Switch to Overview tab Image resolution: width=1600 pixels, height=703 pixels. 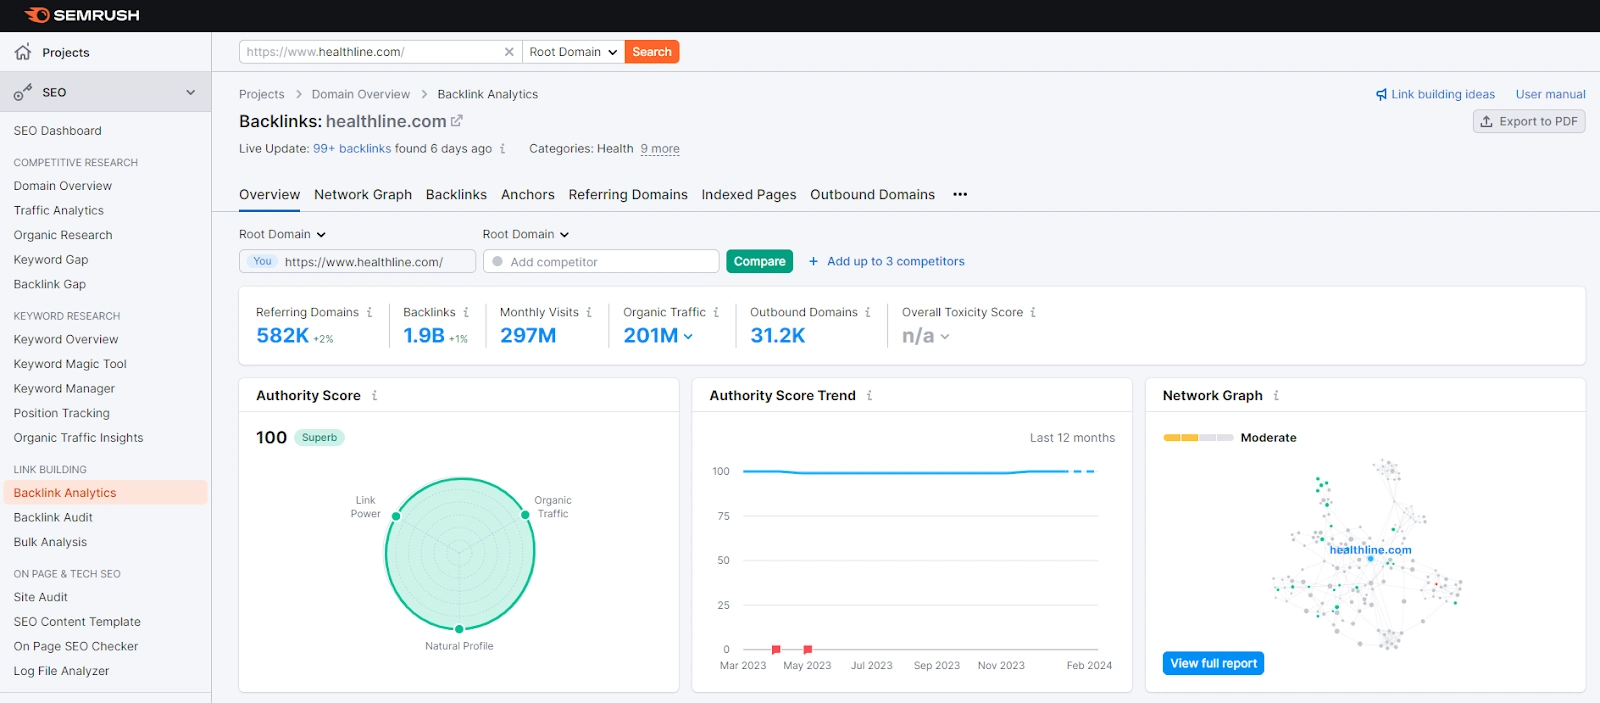pyautogui.click(x=269, y=195)
